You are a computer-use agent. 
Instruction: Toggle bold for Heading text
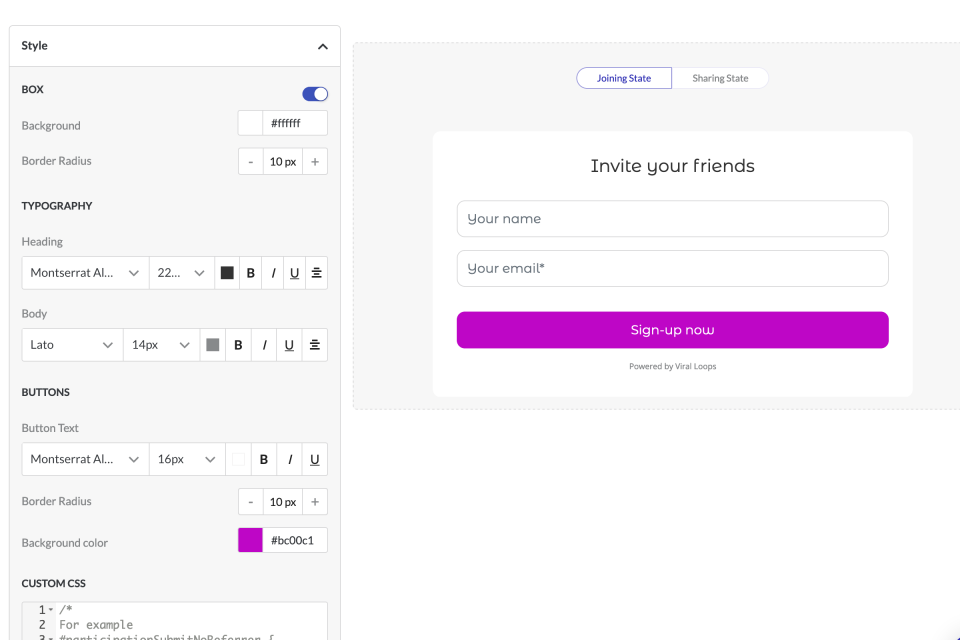coord(251,273)
